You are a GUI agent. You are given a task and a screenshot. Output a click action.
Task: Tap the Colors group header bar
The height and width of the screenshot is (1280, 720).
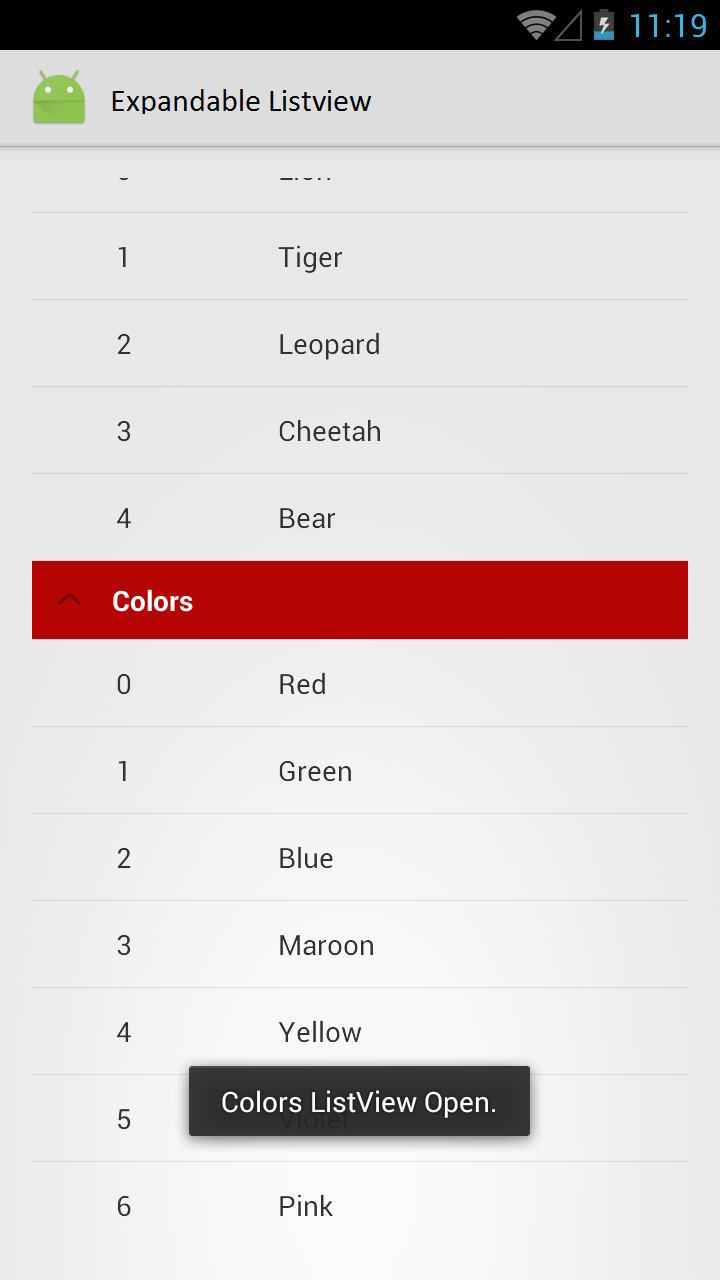click(x=360, y=600)
